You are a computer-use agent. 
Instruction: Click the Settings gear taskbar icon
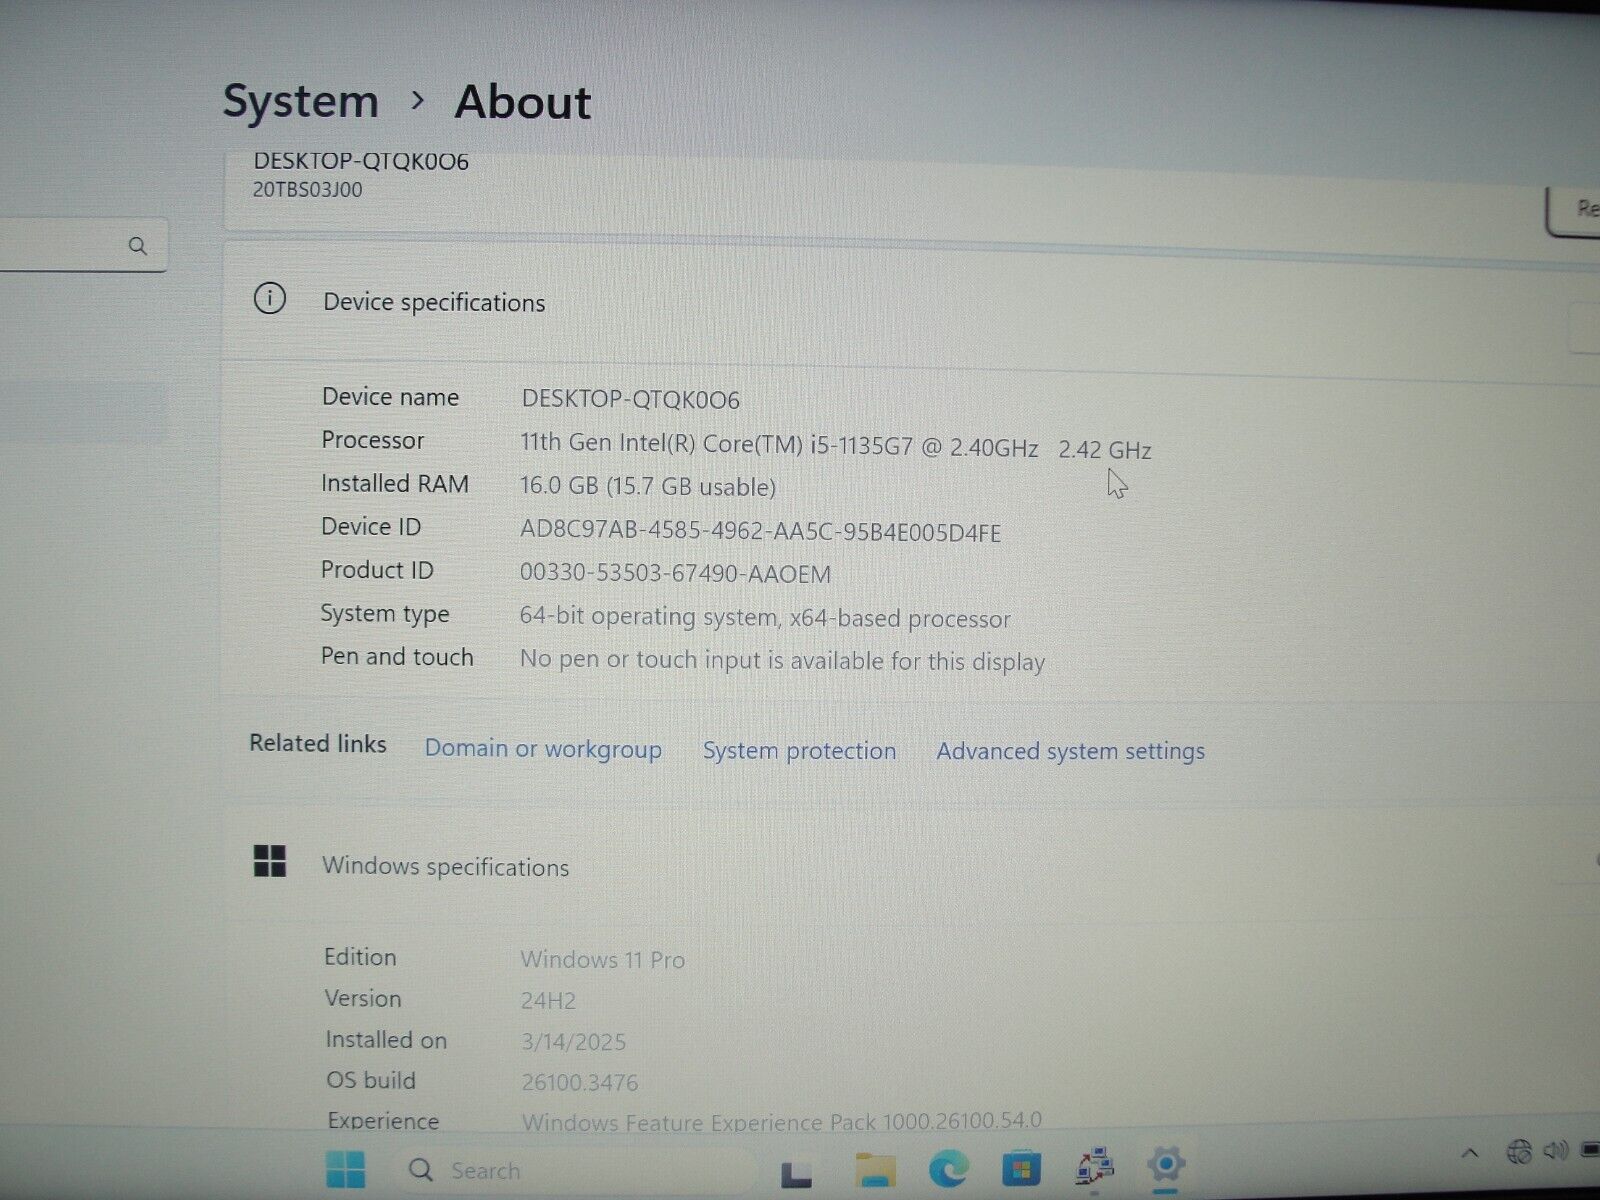click(x=1166, y=1164)
